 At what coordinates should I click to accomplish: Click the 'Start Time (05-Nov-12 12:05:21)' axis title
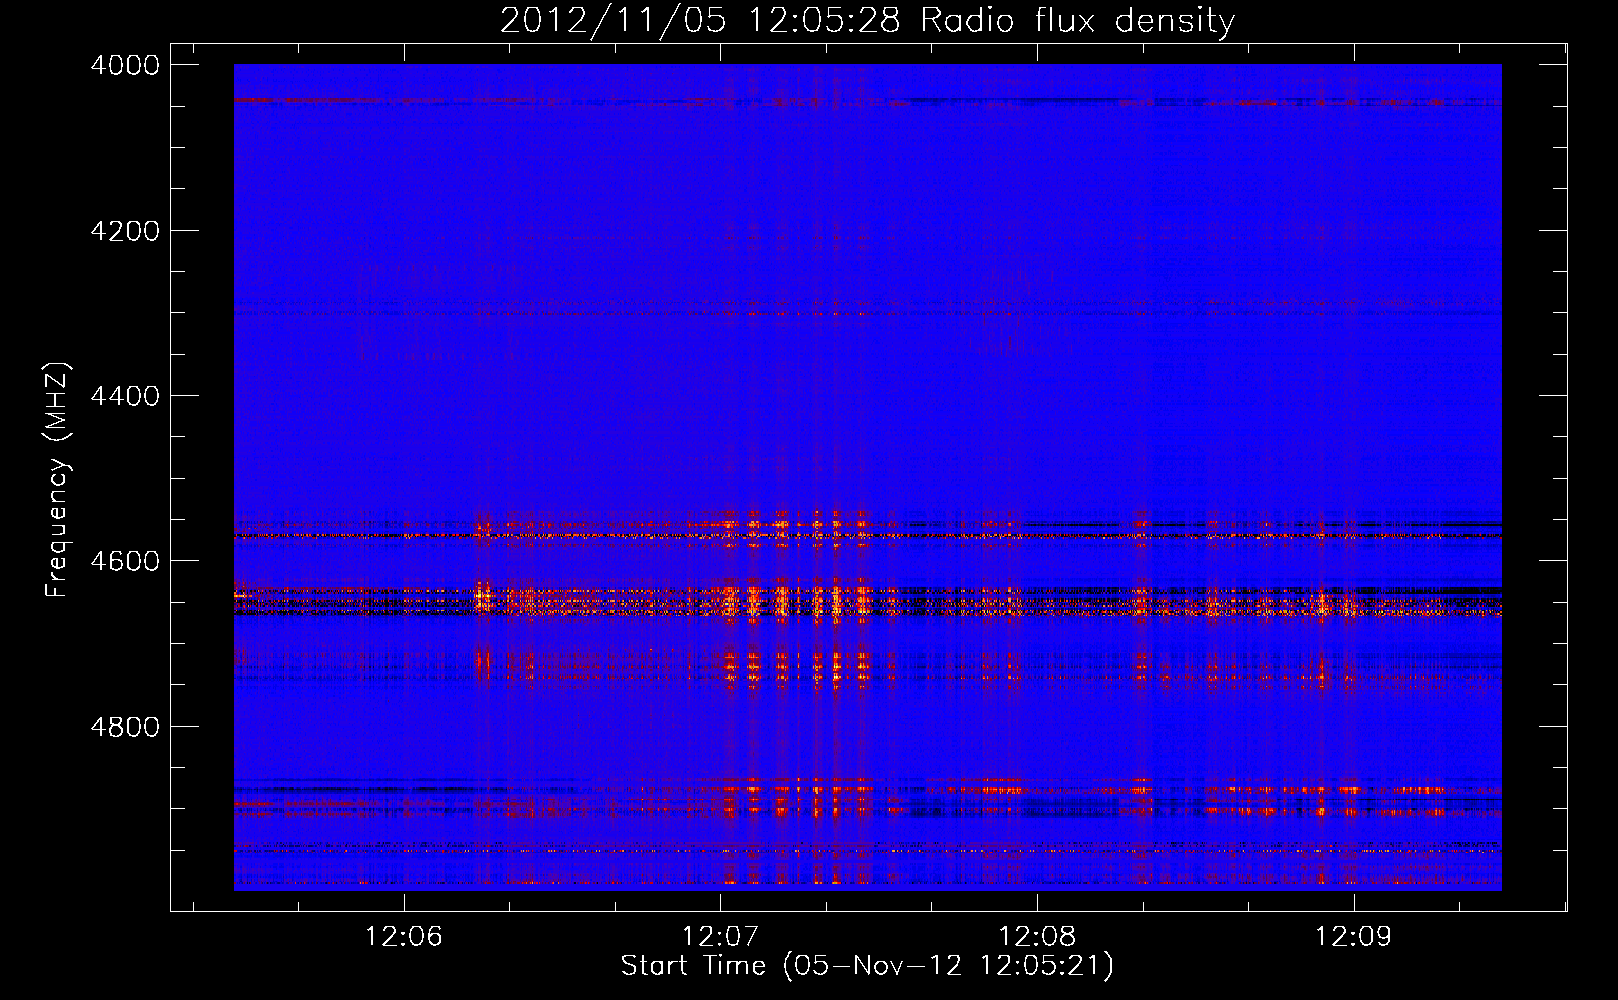coord(867,966)
